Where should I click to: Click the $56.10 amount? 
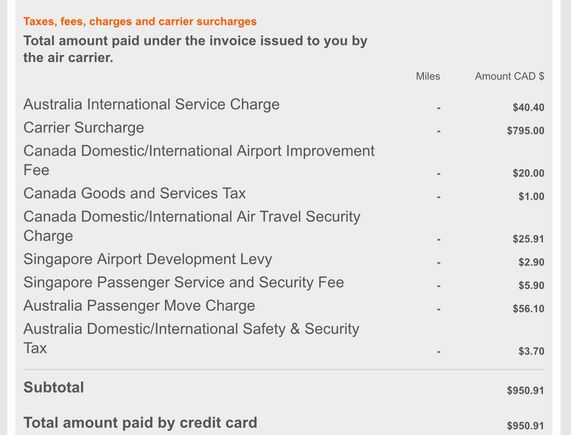(528, 309)
